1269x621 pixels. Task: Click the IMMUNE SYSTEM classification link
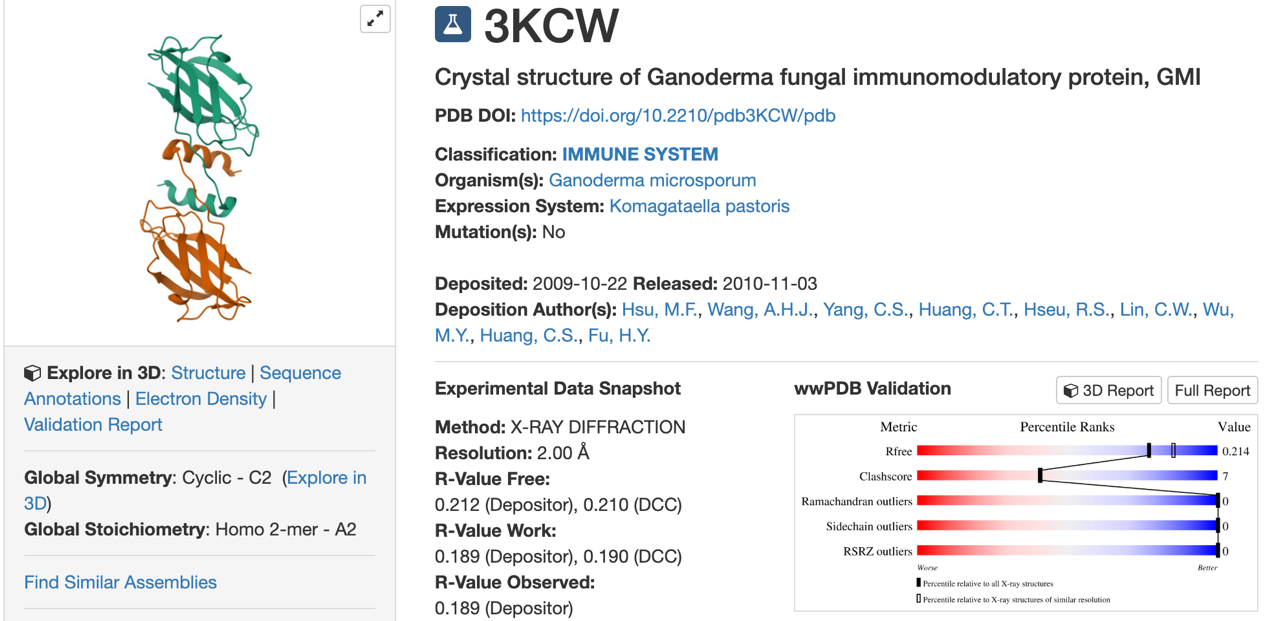click(x=640, y=154)
